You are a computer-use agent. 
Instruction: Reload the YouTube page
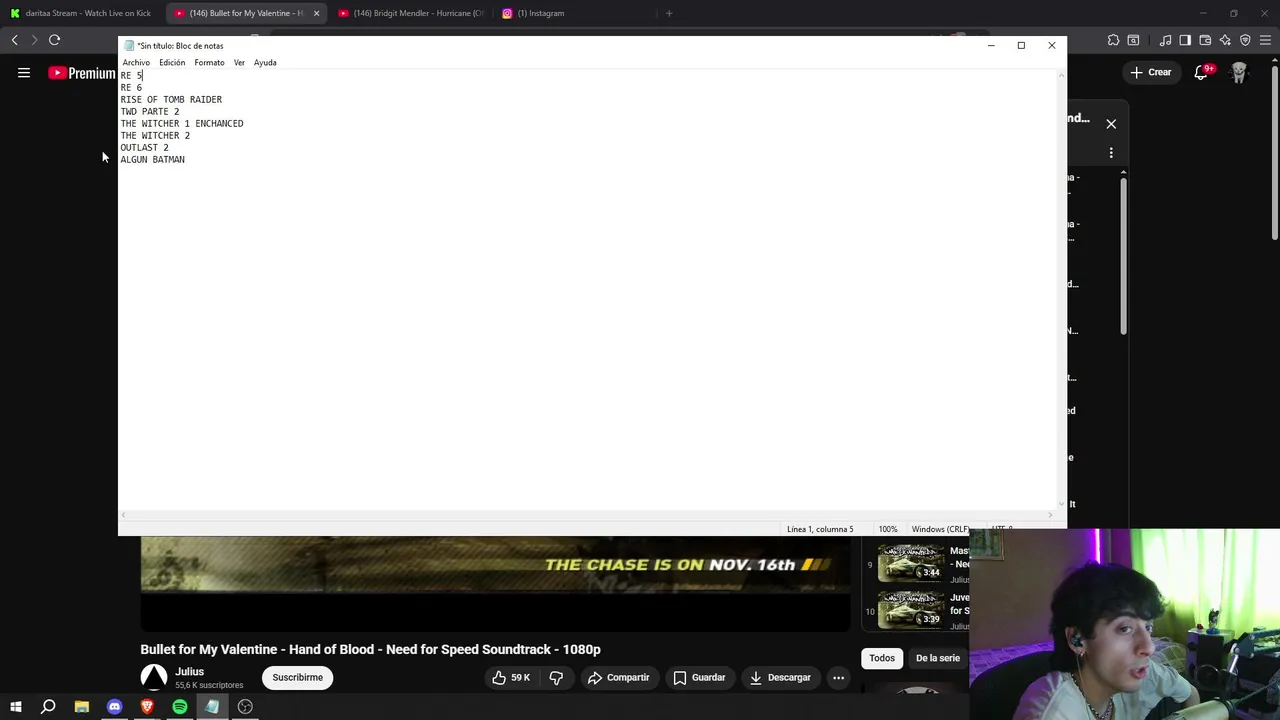[x=54, y=40]
